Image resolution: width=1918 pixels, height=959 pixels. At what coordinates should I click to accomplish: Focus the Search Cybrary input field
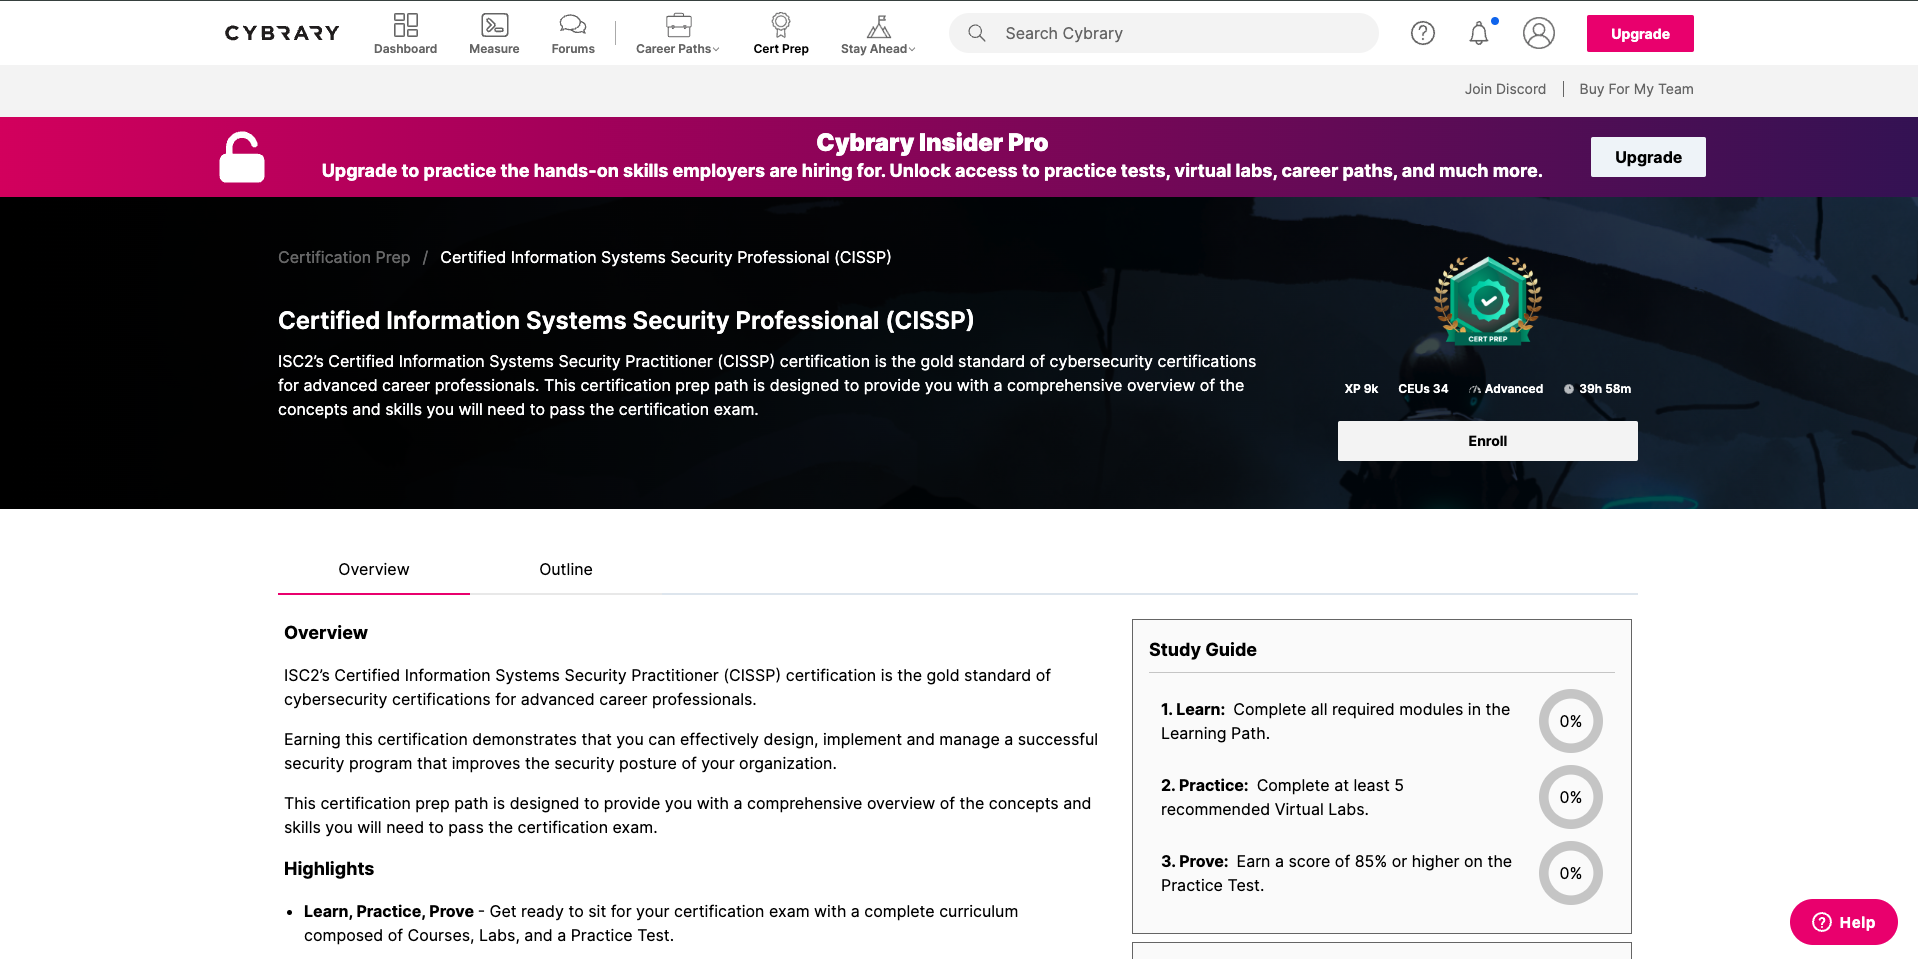(1164, 33)
